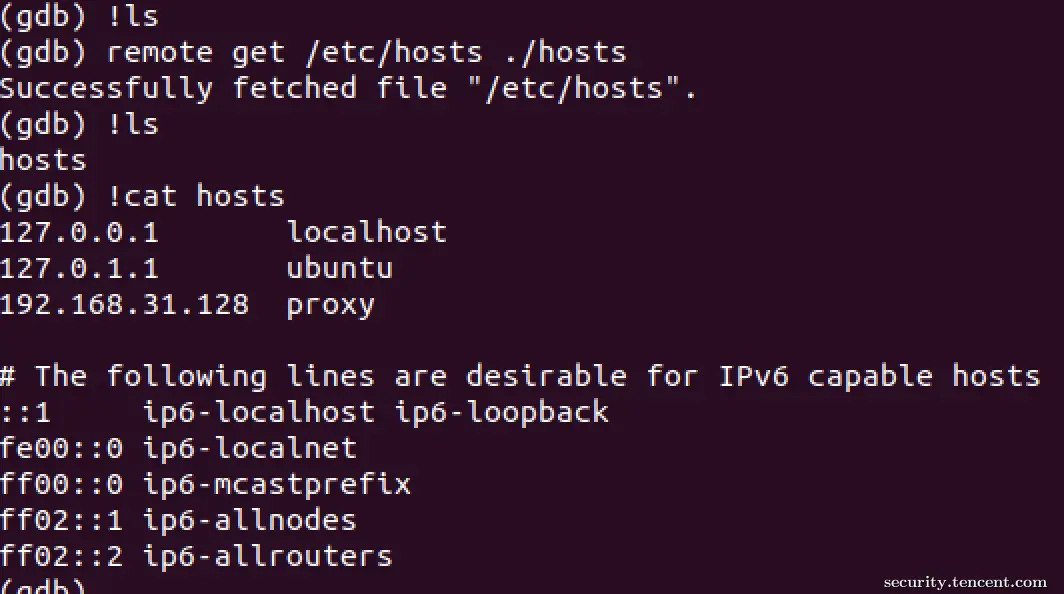Click the 'localhost' hostname entry
Screen dimensions: 1064x594
tap(366, 232)
